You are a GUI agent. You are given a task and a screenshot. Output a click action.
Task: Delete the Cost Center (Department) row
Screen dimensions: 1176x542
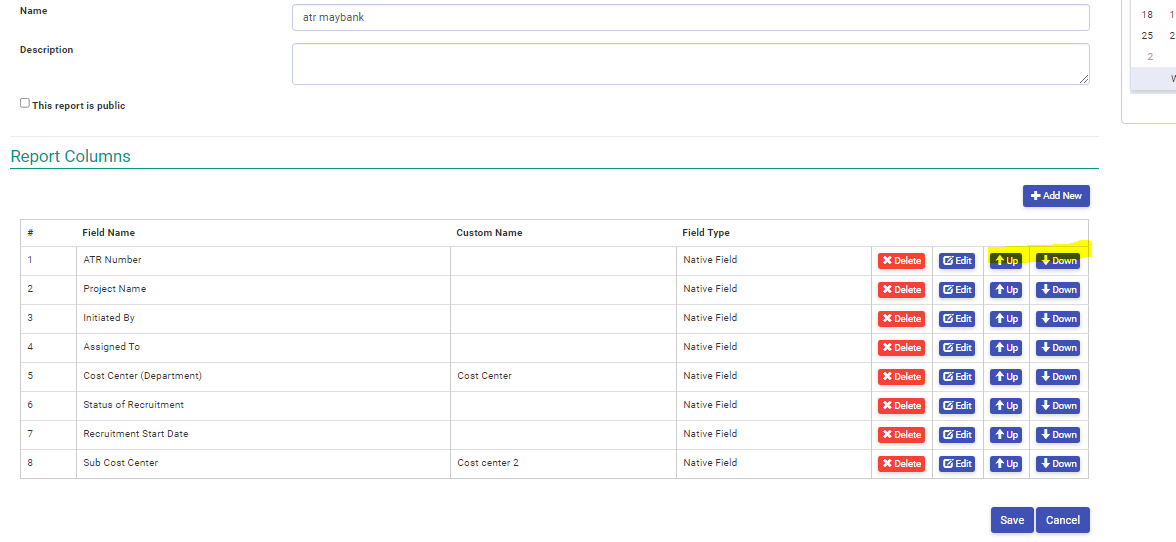(x=902, y=376)
